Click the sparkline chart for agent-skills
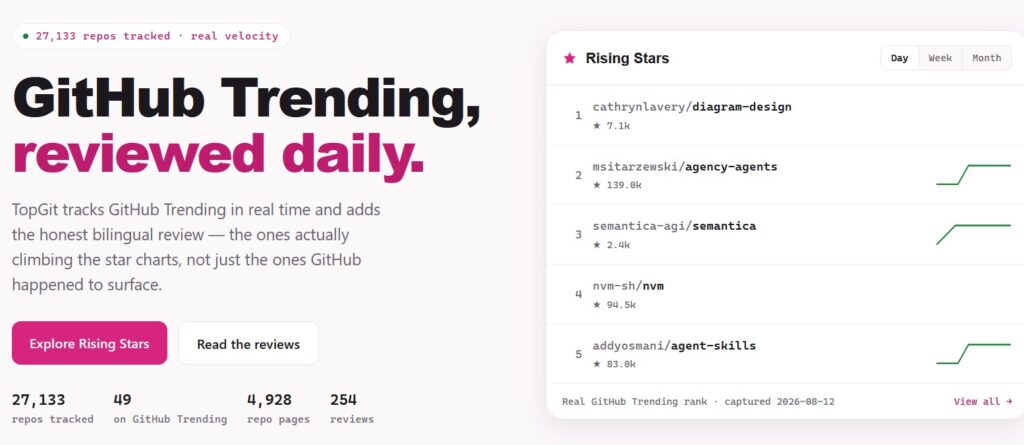Screen dimensions: 1024x445 (973, 354)
